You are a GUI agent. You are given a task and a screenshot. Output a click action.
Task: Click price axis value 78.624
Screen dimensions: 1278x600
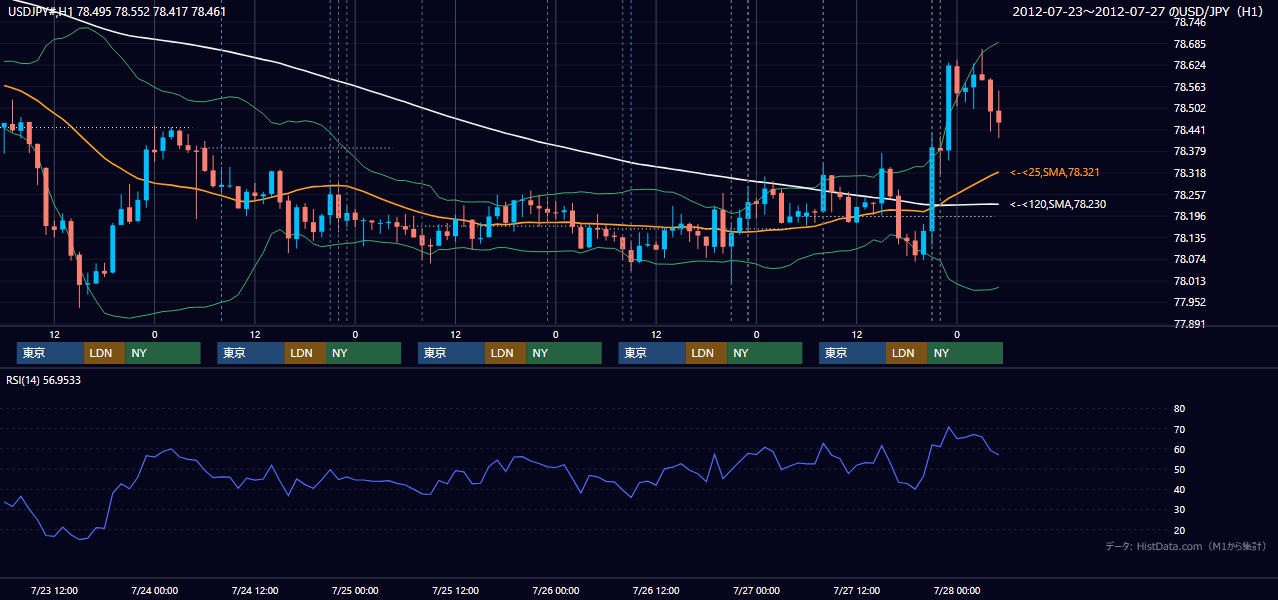[1189, 65]
